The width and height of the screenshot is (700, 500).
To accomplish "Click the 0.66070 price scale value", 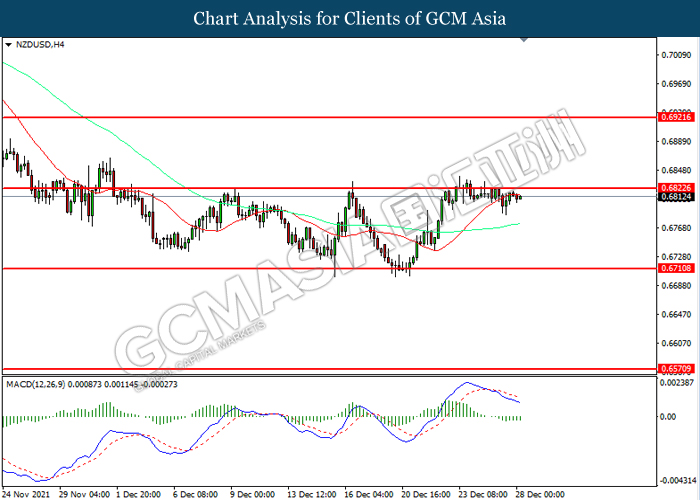I will pos(676,343).
